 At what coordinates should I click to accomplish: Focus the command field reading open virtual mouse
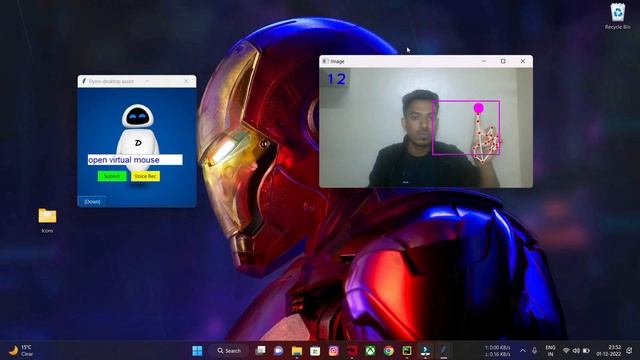pos(135,160)
